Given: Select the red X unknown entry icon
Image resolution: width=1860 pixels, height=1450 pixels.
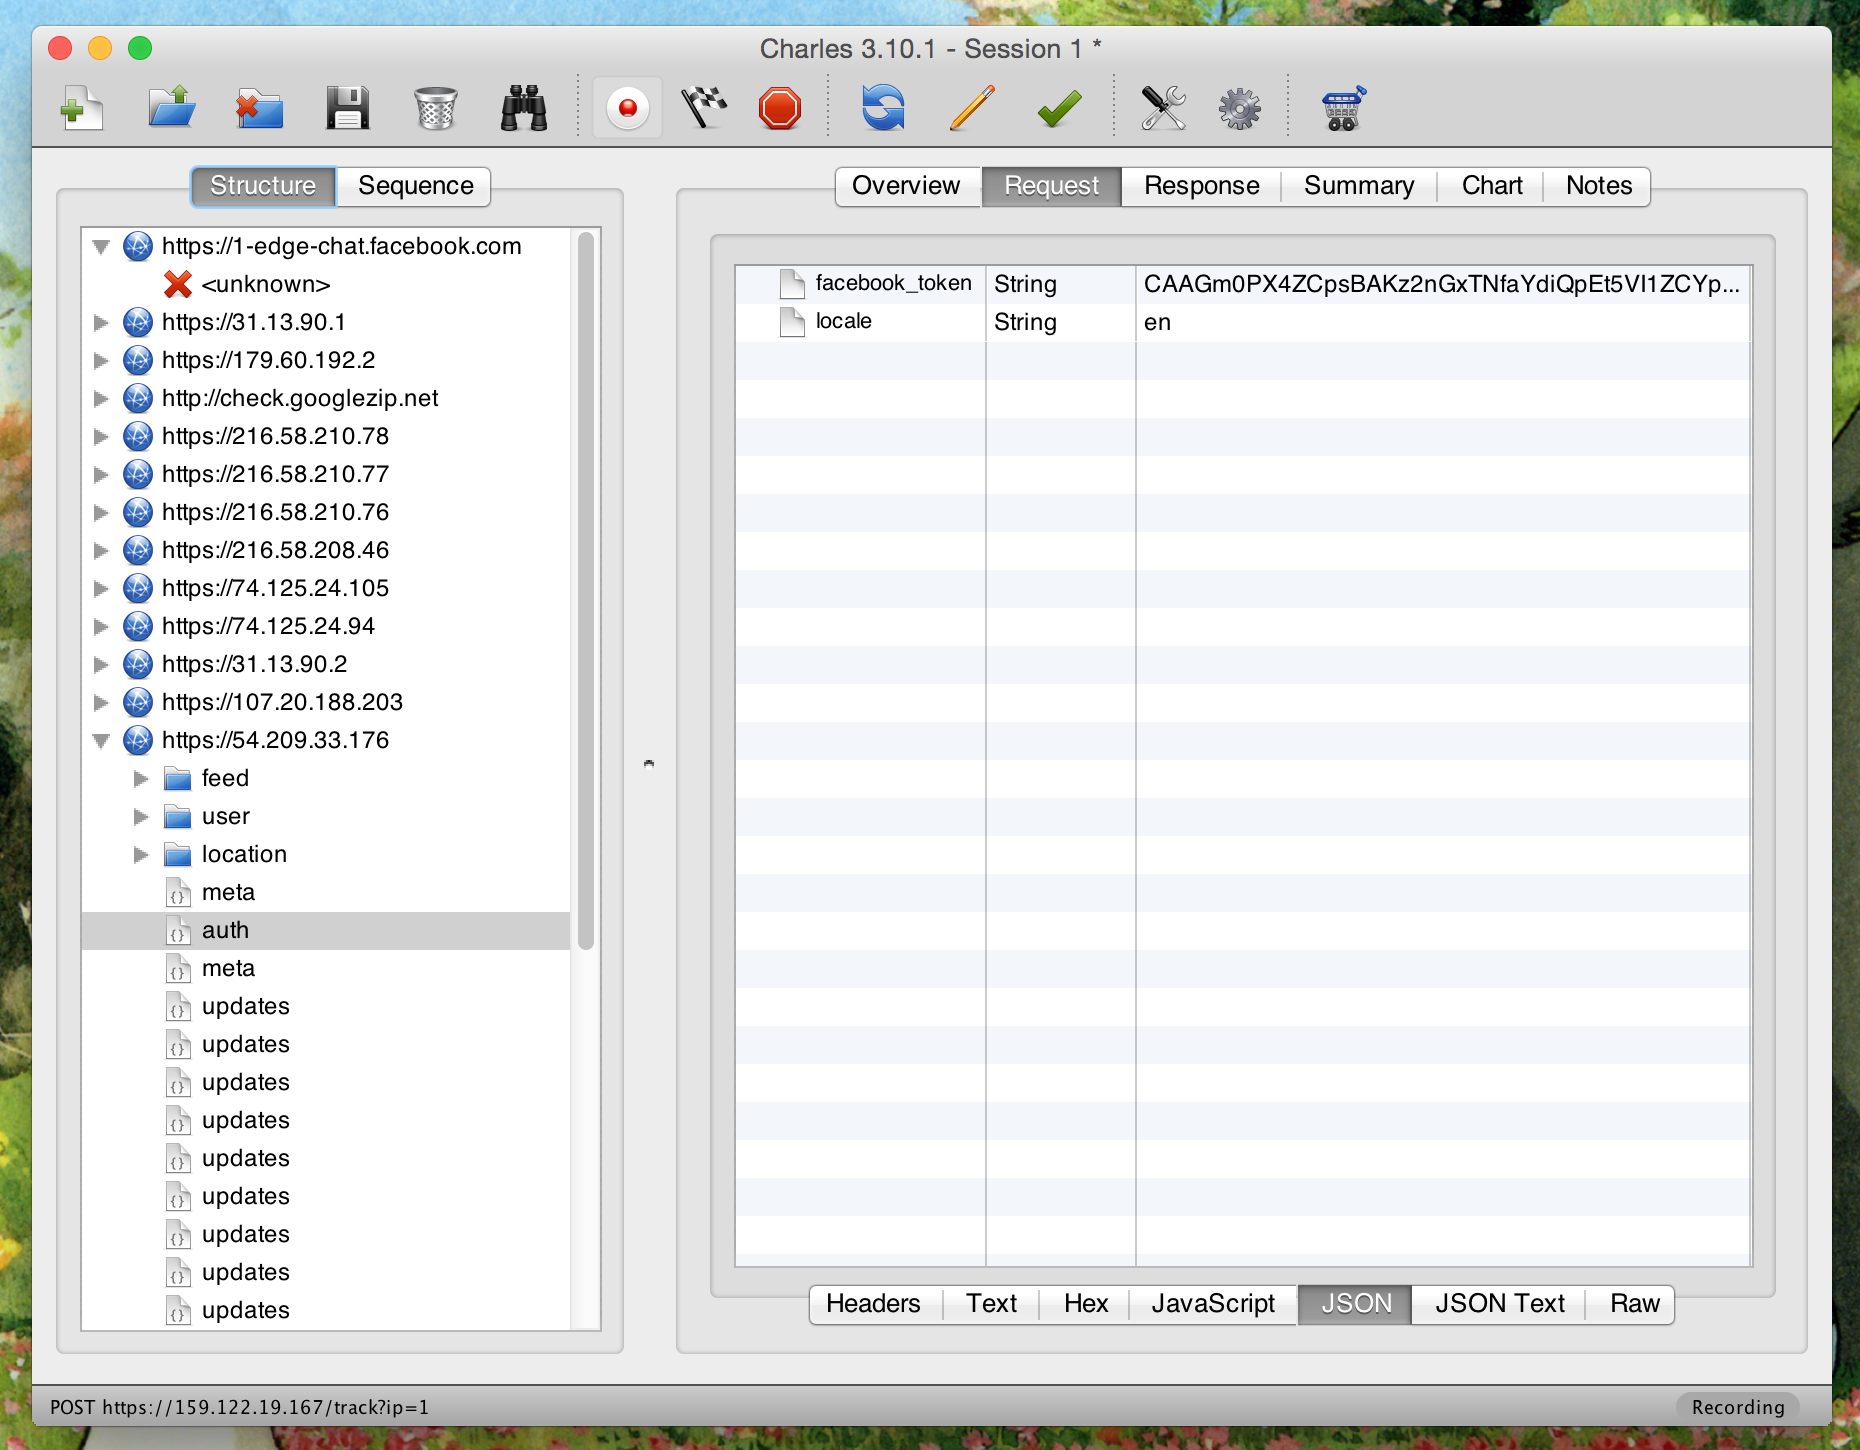Looking at the screenshot, I should [178, 284].
